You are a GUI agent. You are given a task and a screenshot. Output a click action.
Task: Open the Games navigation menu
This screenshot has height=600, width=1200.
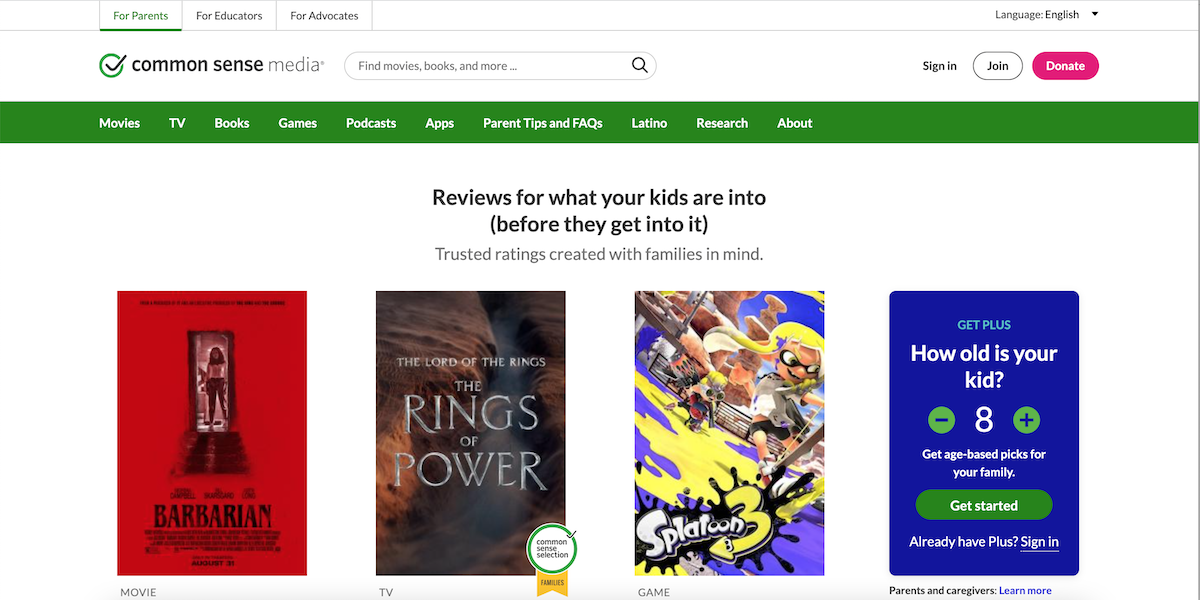pos(297,123)
